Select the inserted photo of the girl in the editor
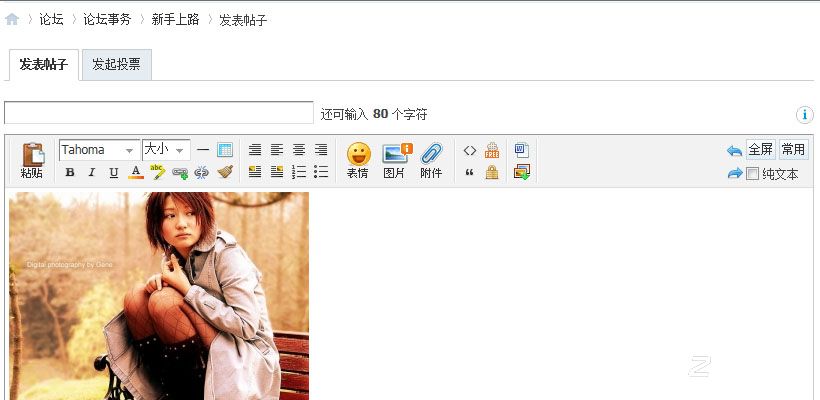Image resolution: width=820 pixels, height=400 pixels. click(159, 296)
